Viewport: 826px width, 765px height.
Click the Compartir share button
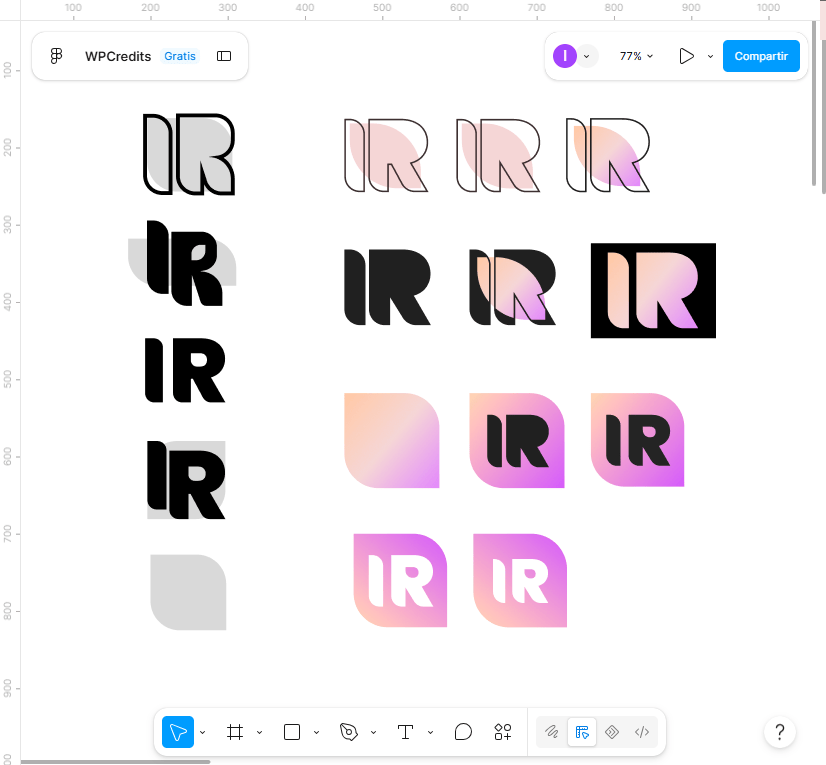761,56
